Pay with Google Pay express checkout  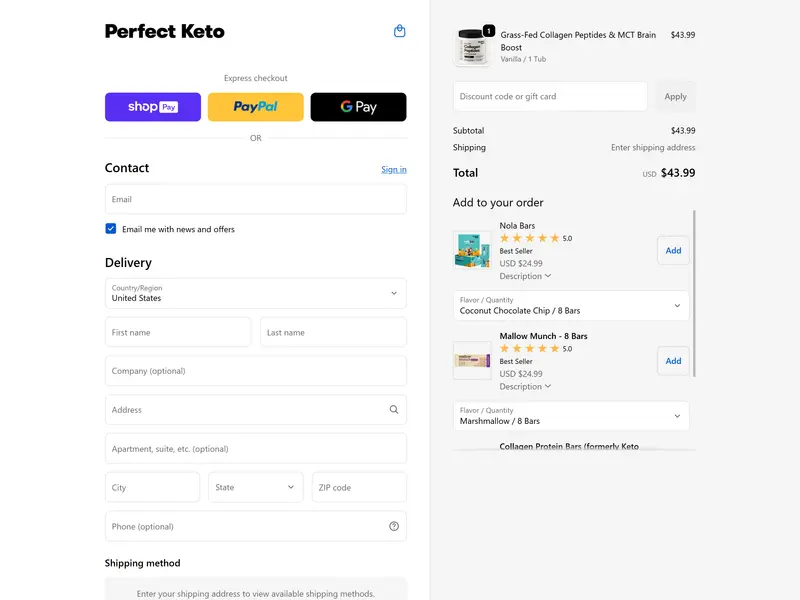[358, 107]
